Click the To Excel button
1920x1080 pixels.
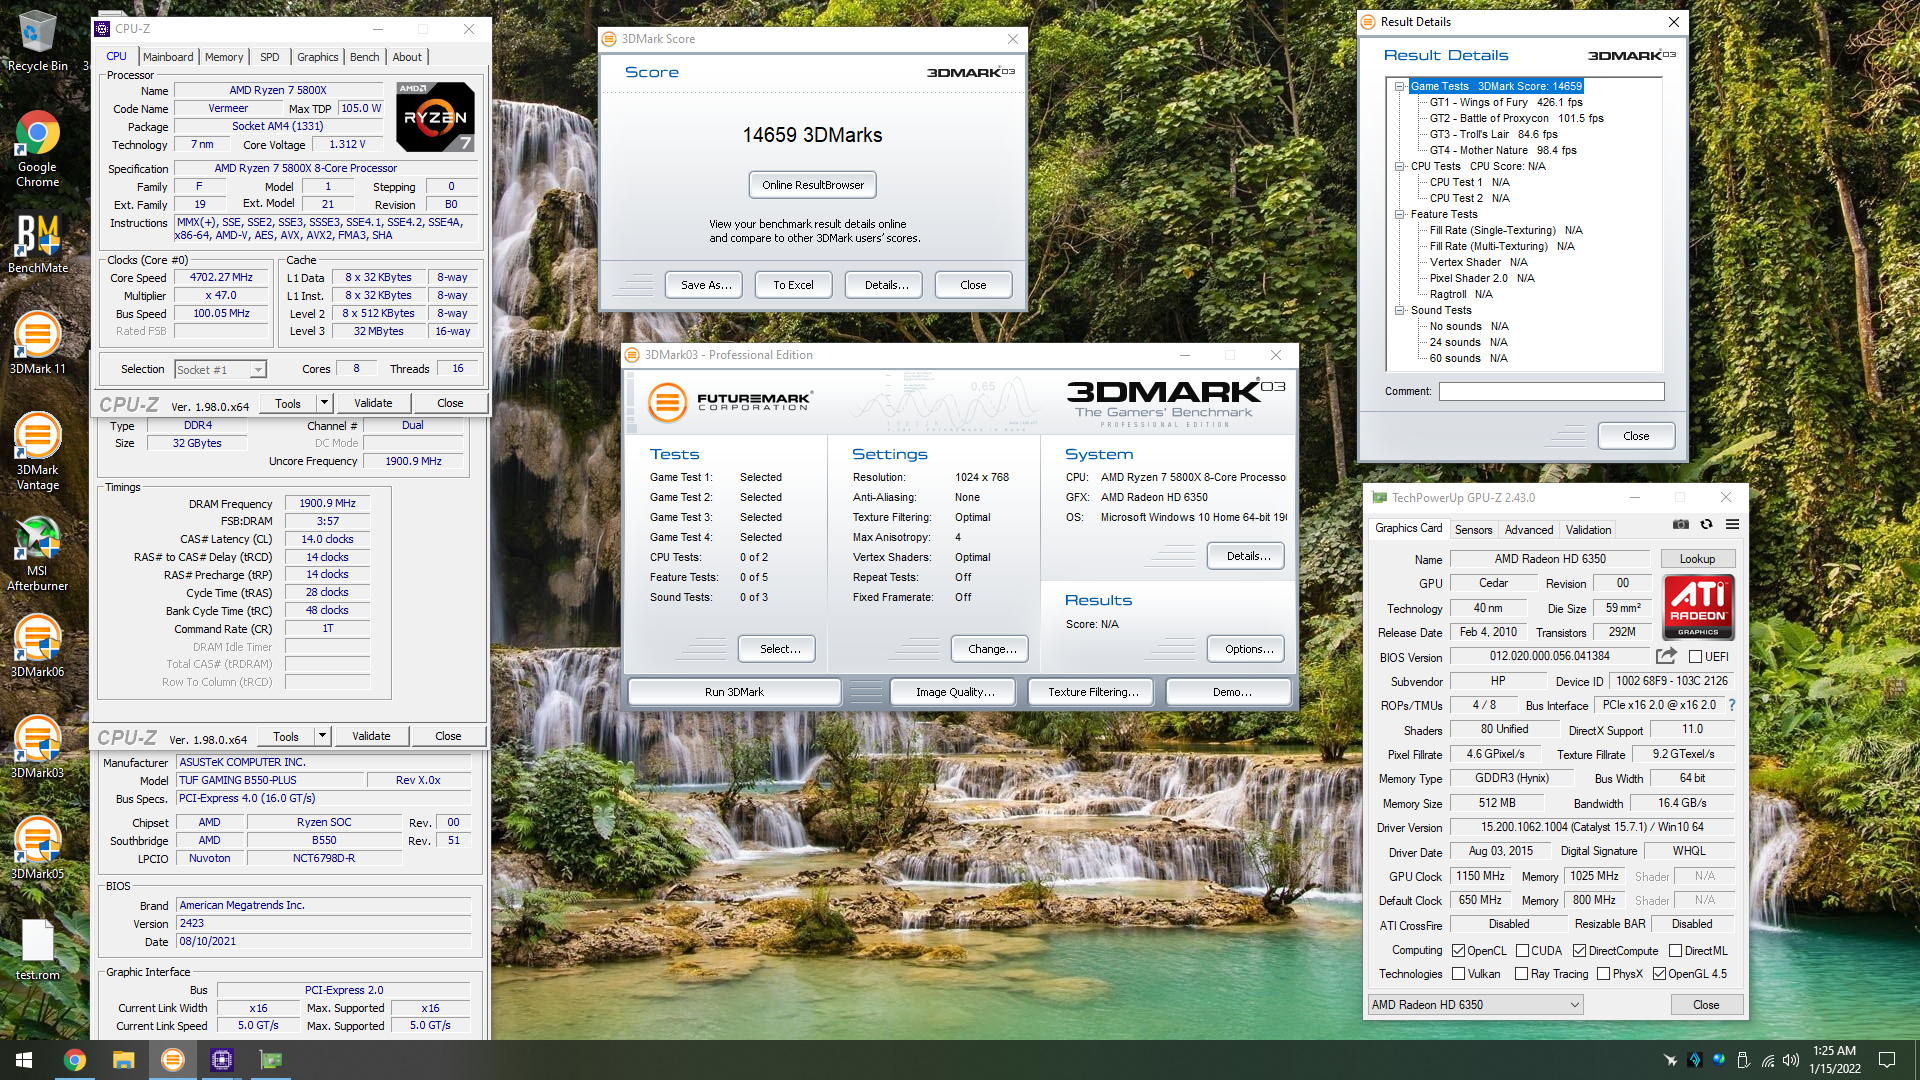793,285
